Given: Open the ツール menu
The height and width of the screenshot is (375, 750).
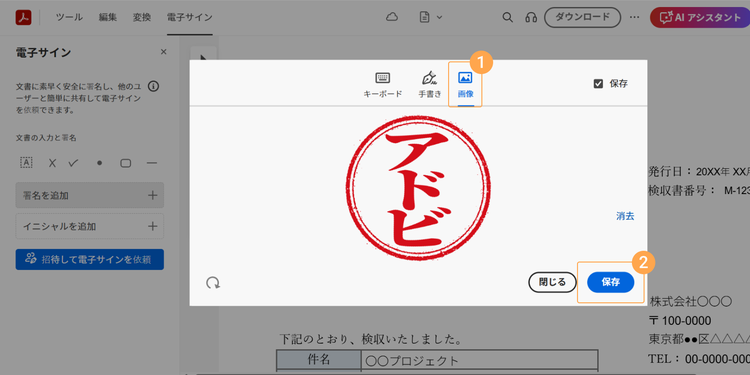Looking at the screenshot, I should tap(69, 17).
